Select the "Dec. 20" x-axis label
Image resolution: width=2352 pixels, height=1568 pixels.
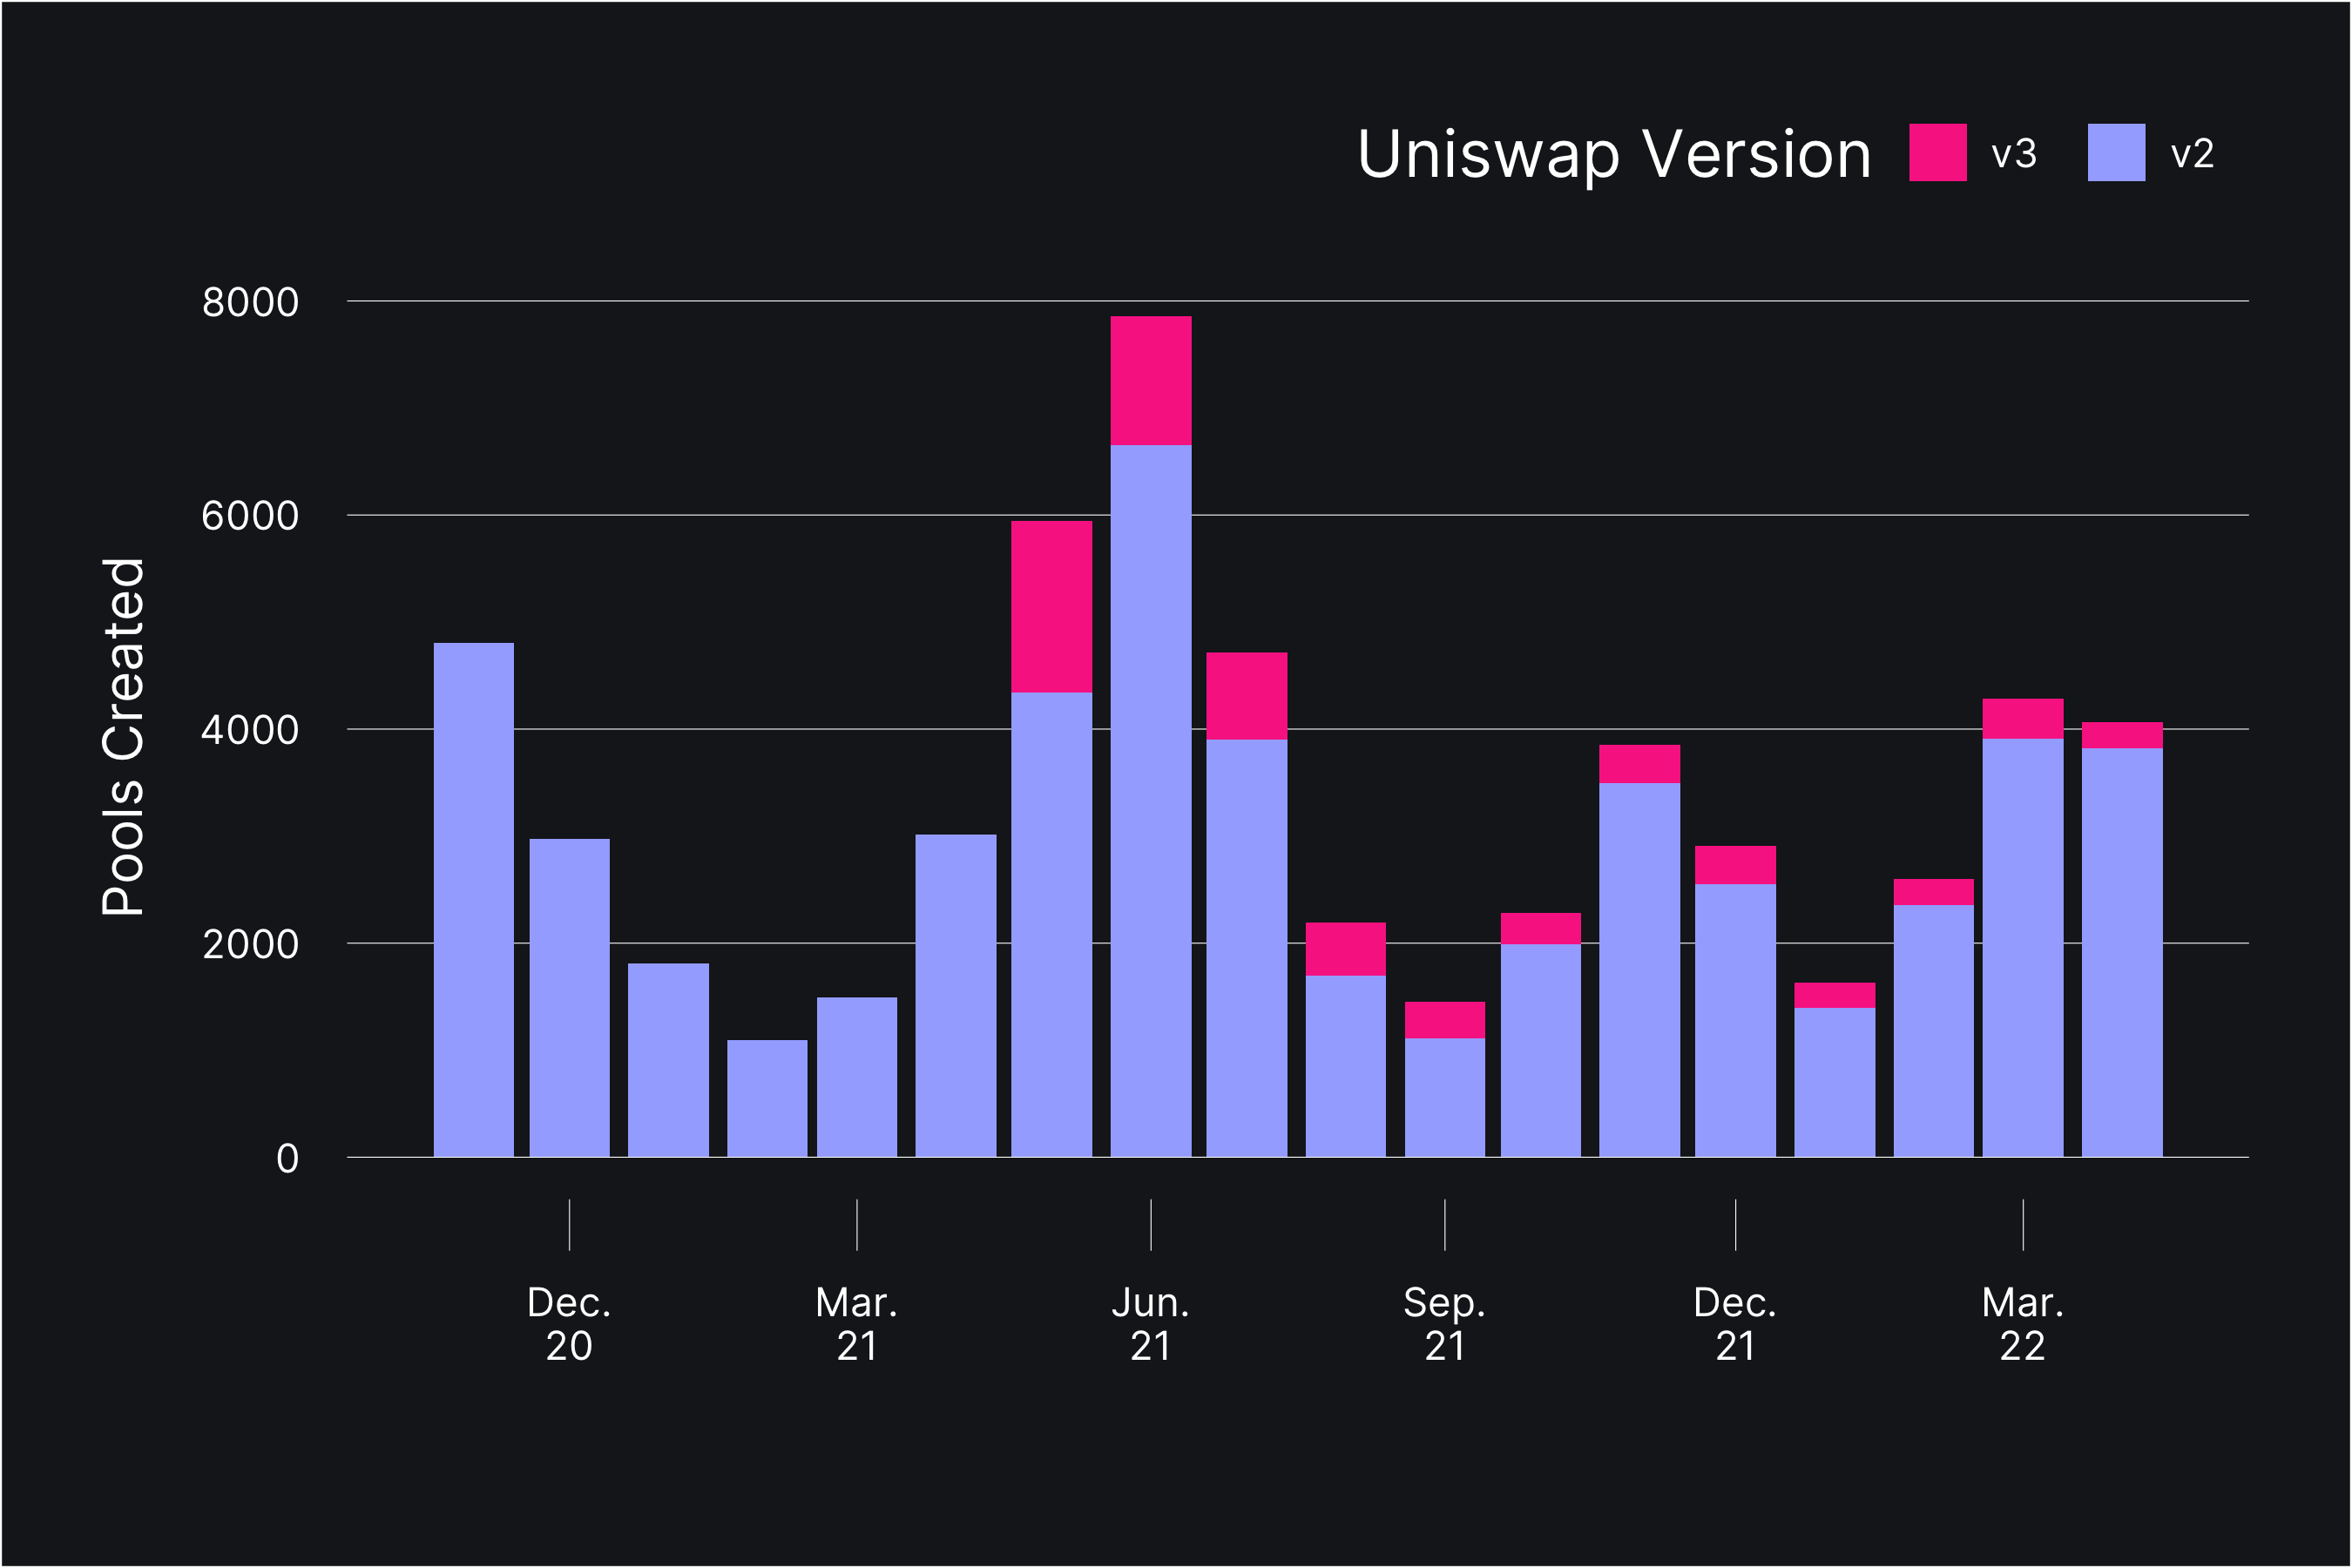click(569, 1324)
